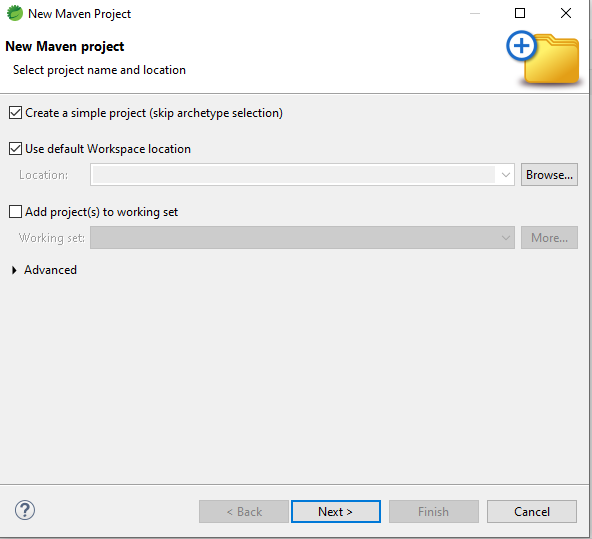Click inside the Location text field

(x=294, y=175)
